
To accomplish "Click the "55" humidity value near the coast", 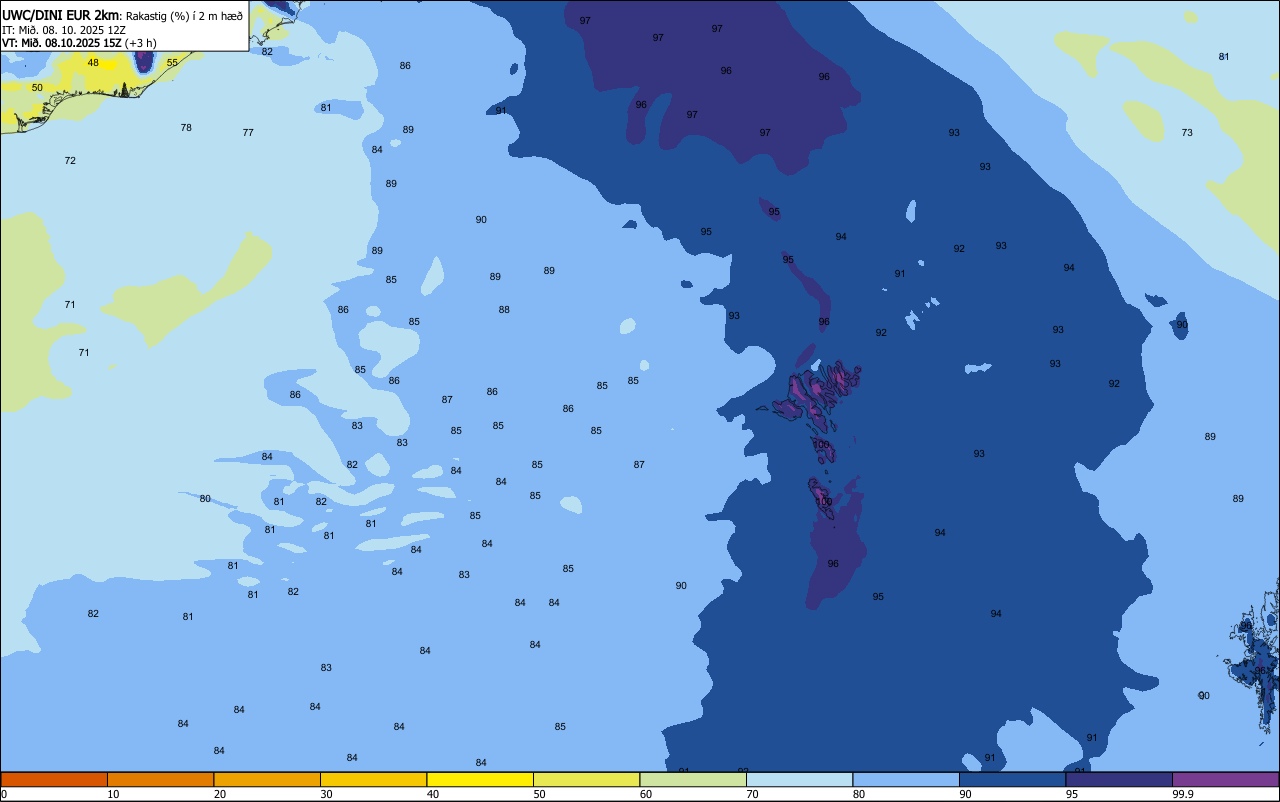I will [172, 63].
